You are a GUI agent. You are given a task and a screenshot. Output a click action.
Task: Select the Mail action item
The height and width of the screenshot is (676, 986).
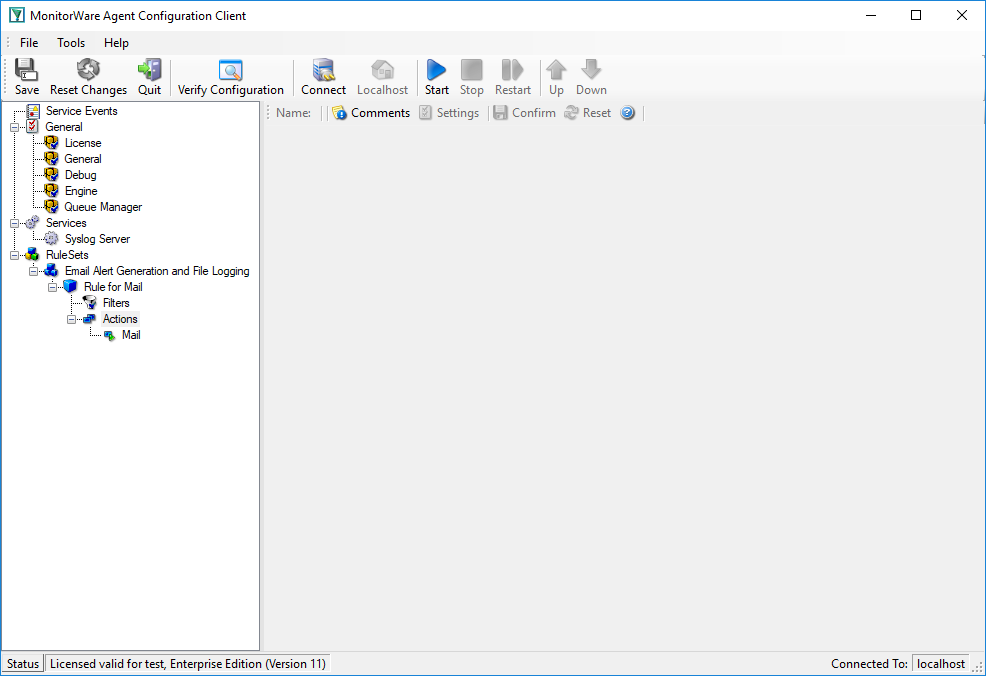(131, 335)
